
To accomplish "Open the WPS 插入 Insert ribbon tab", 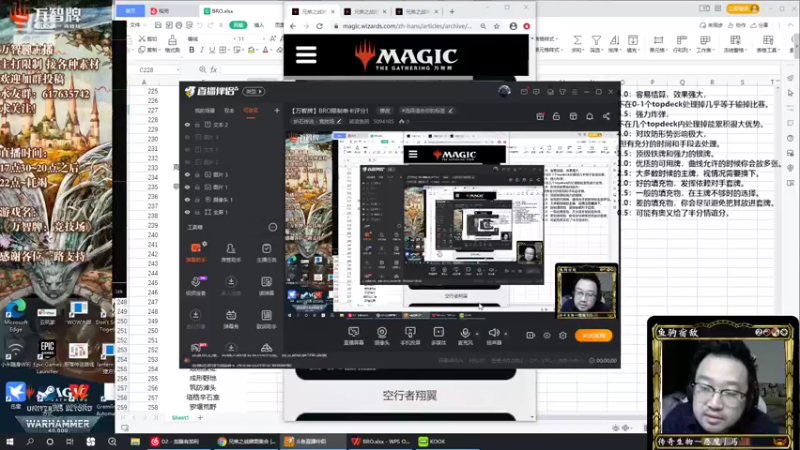I will click(259, 25).
